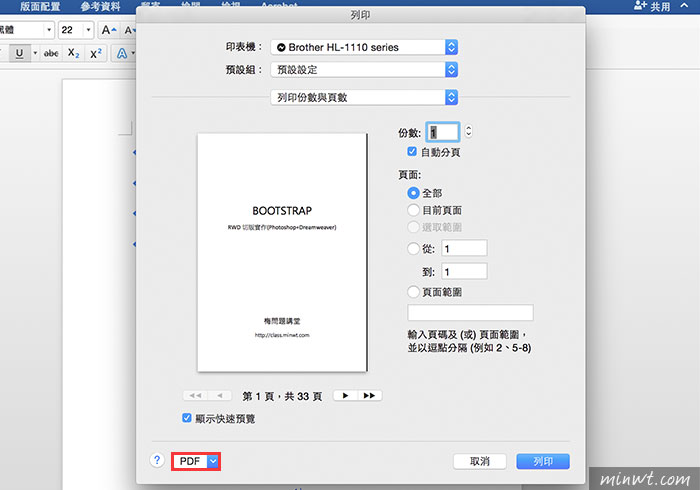Open the 印表機 printer dropdown

point(364,47)
